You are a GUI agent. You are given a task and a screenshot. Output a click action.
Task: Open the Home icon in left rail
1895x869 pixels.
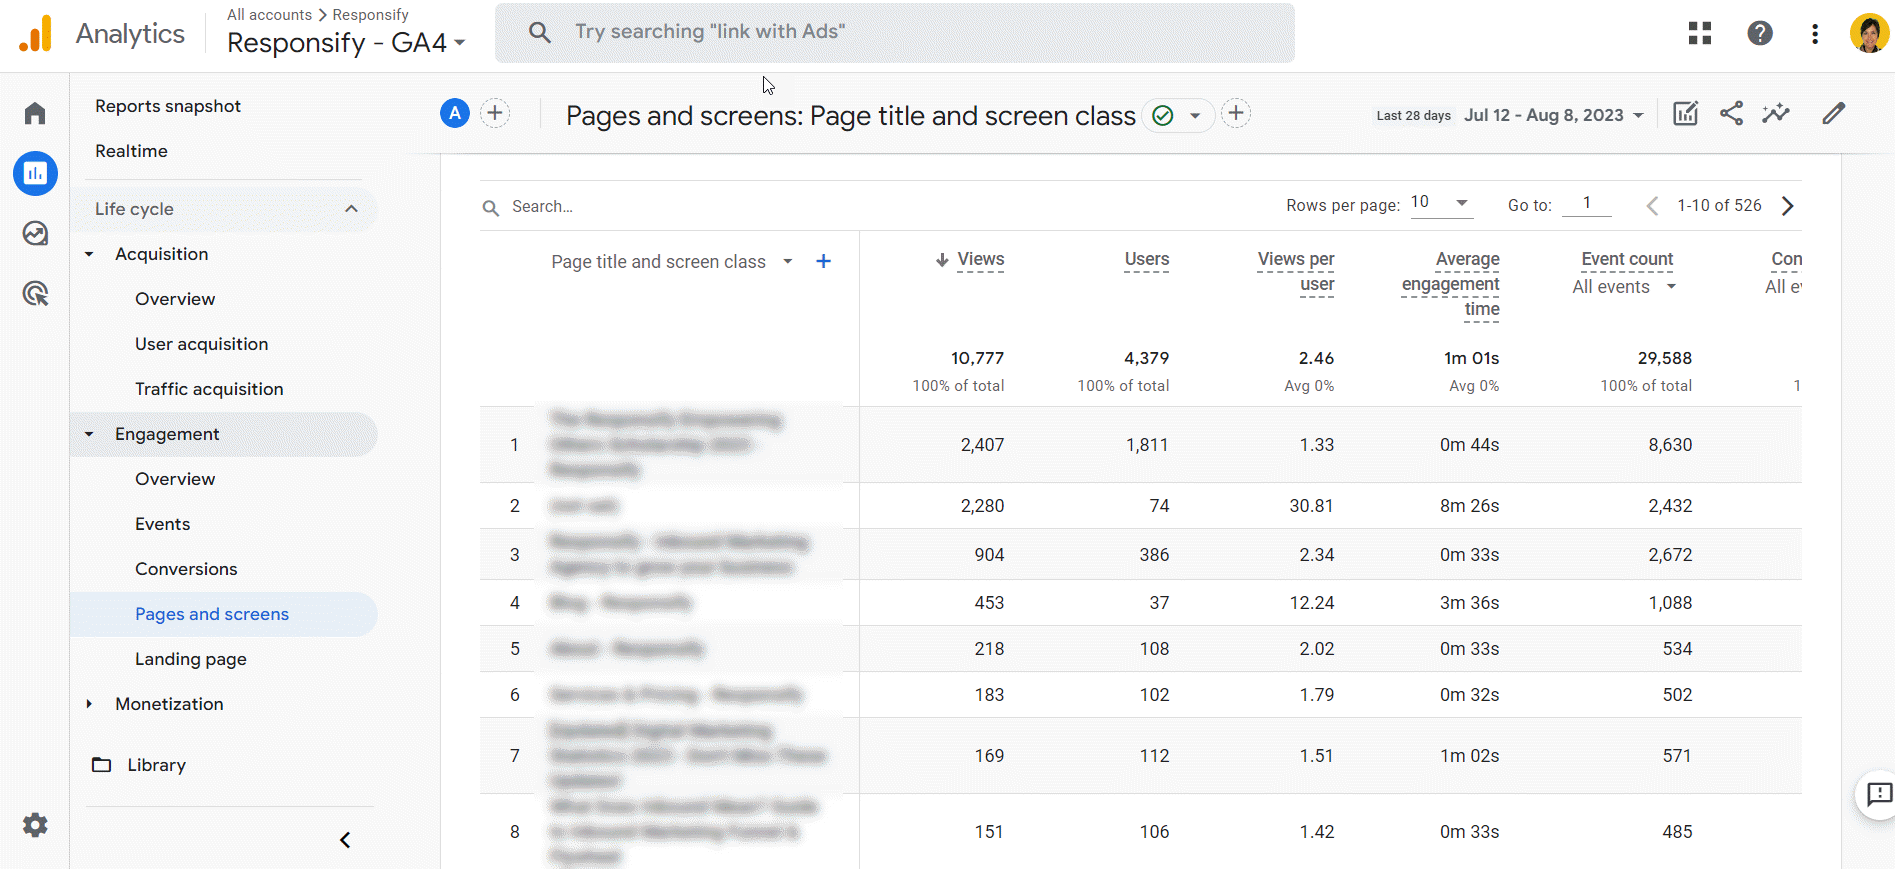[x=35, y=113]
